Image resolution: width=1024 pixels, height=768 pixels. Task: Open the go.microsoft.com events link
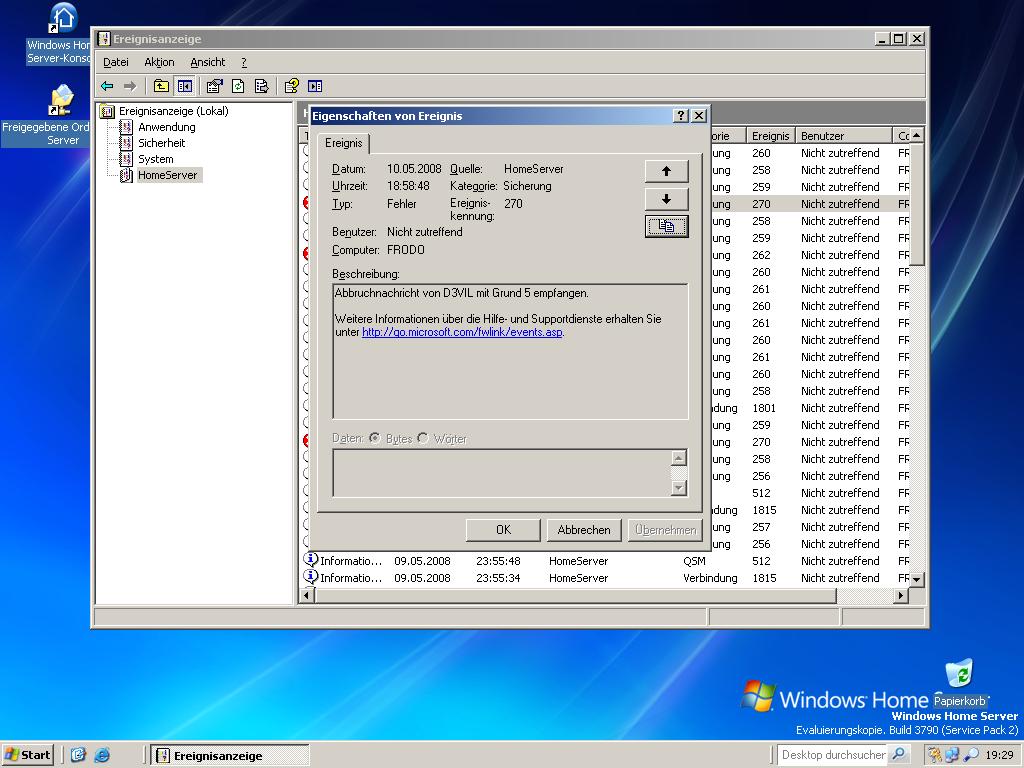[x=462, y=332]
